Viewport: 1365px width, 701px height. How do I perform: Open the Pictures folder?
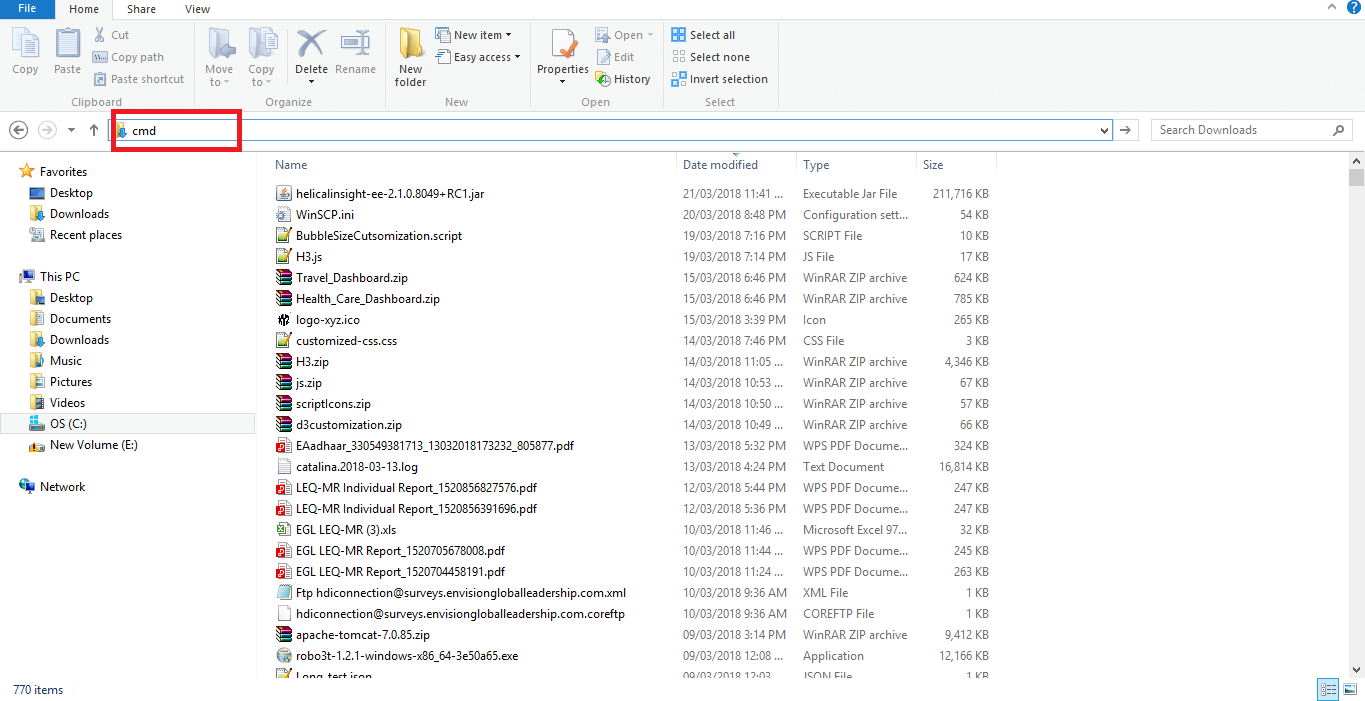click(71, 382)
